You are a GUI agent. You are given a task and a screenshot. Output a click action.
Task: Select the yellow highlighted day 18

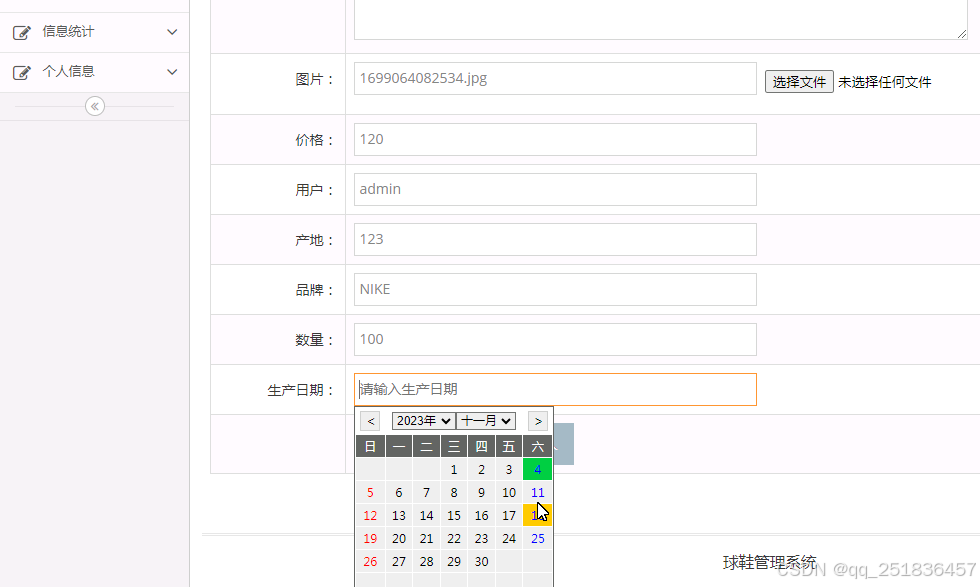[538, 516]
